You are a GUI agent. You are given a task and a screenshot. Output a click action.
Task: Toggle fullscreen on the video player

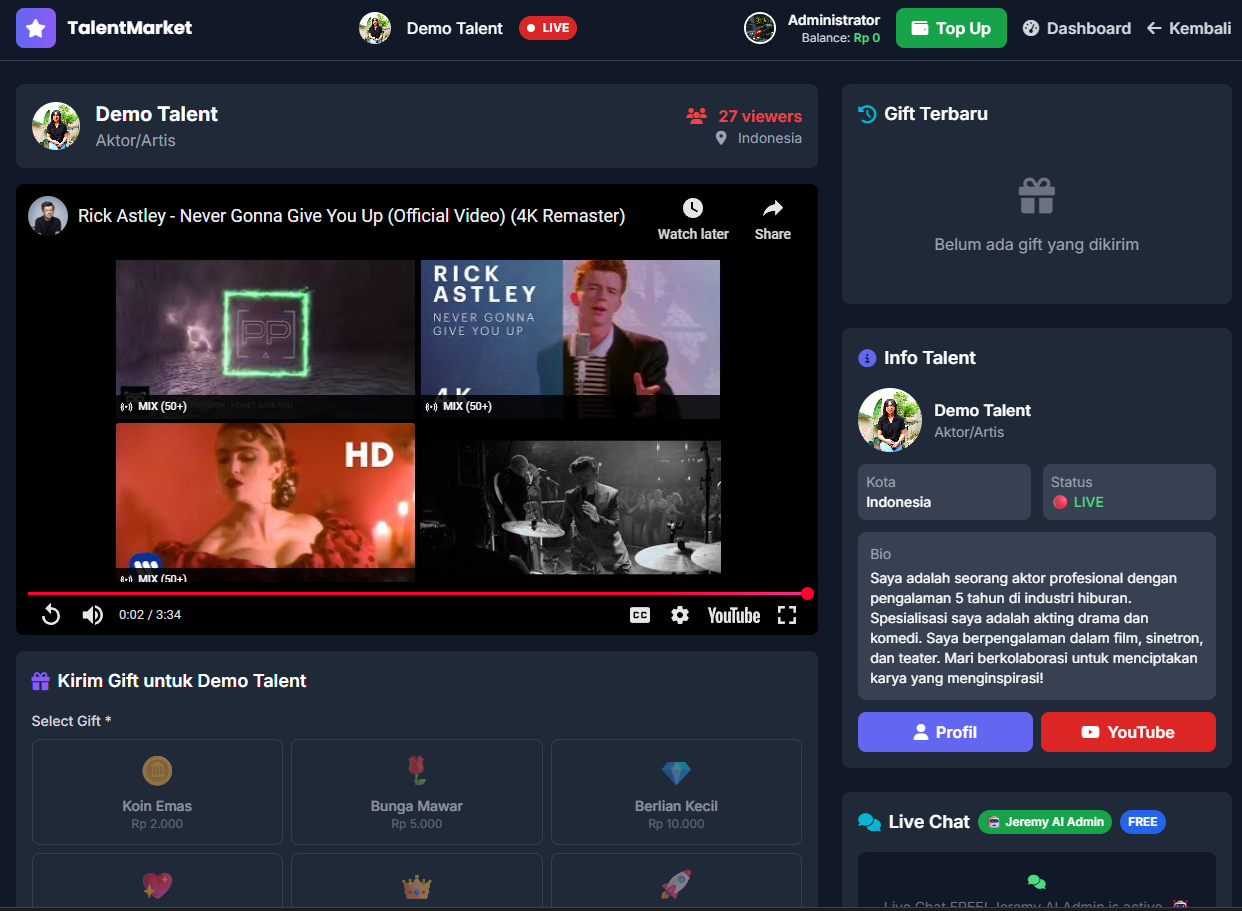787,614
